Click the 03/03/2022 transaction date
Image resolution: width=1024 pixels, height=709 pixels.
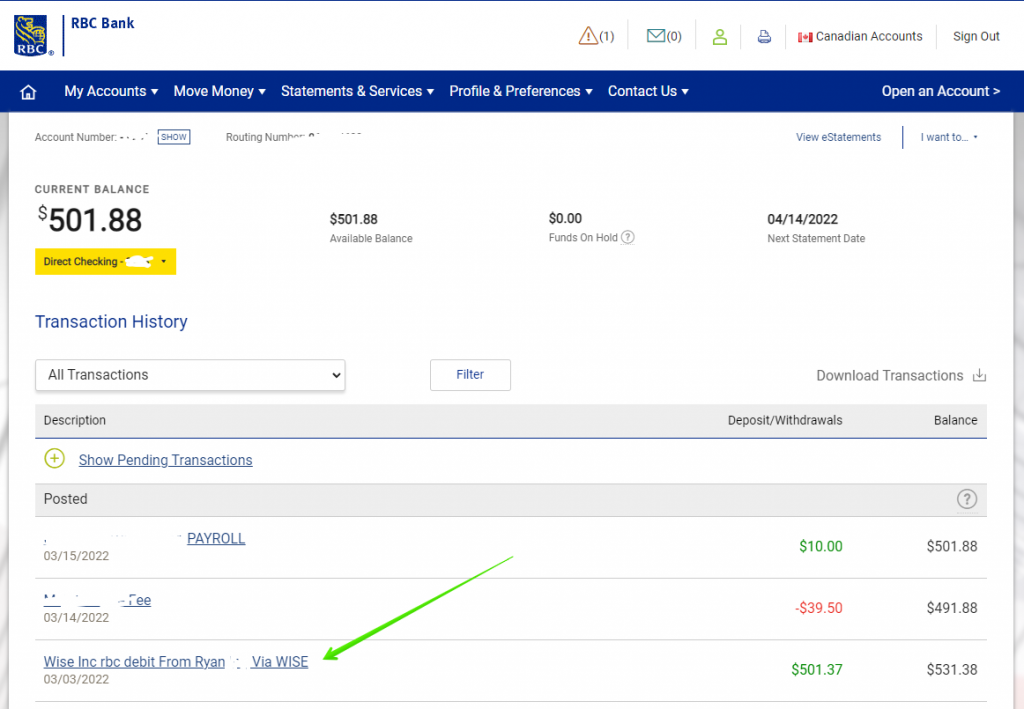point(76,680)
